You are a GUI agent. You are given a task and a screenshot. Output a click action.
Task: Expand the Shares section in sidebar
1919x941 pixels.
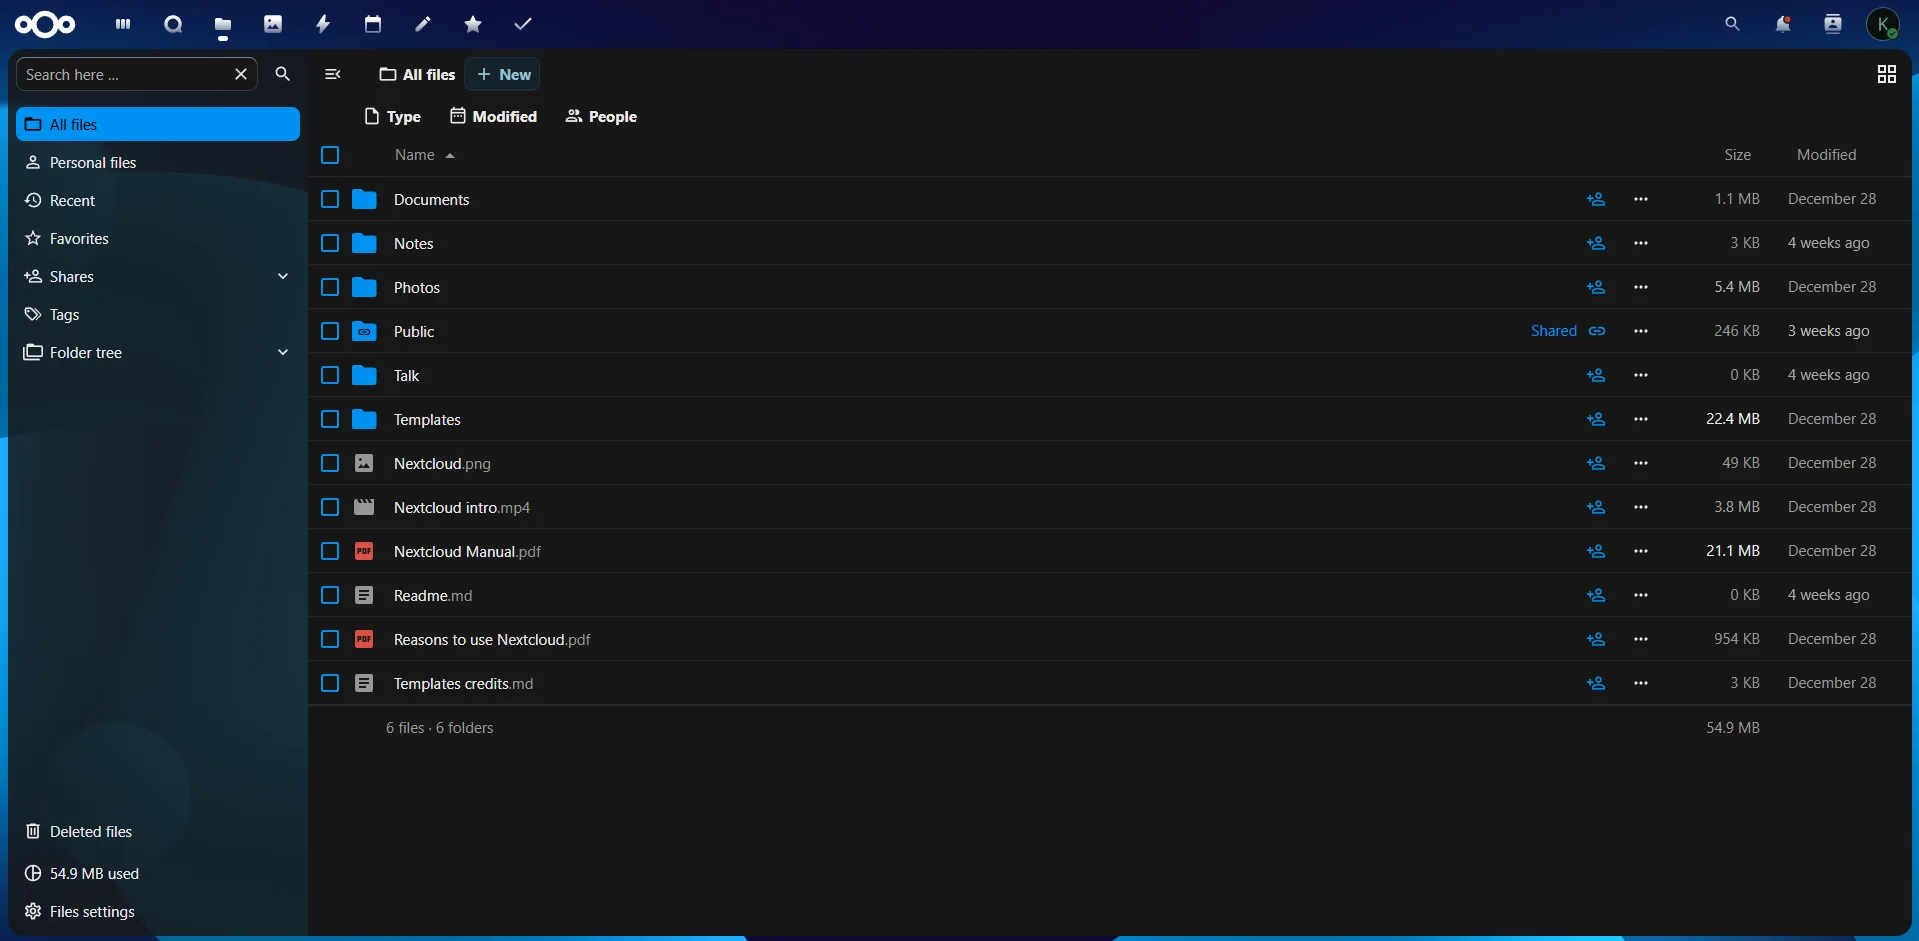click(283, 276)
